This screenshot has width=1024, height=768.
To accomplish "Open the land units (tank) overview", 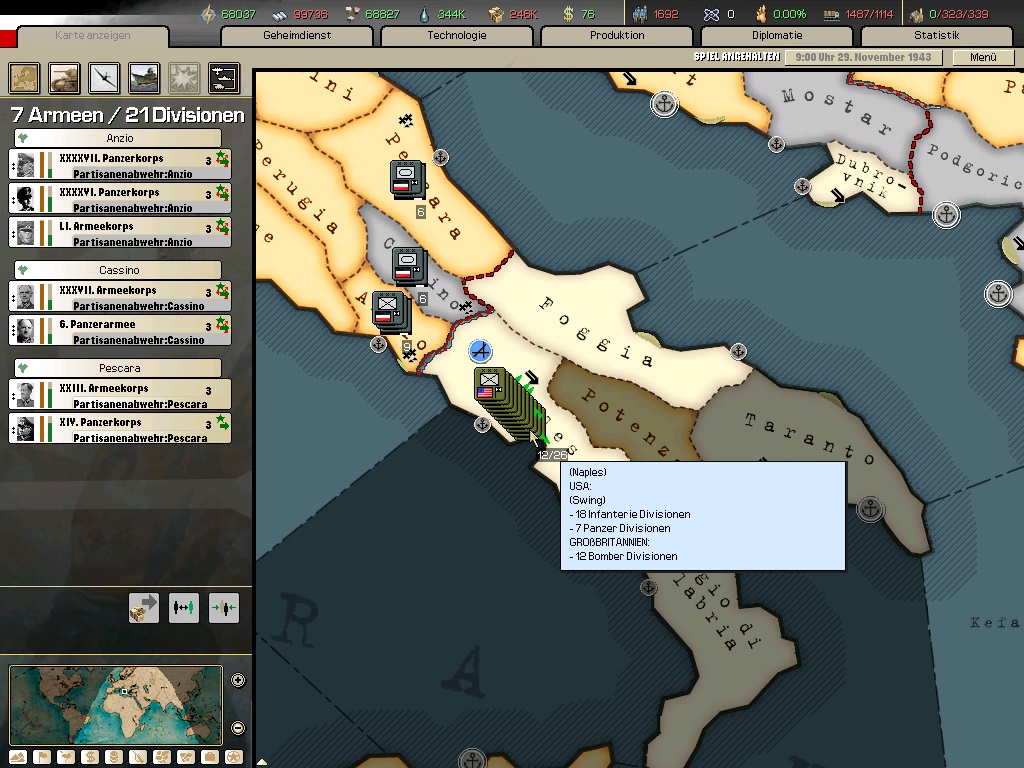I will click(x=65, y=78).
